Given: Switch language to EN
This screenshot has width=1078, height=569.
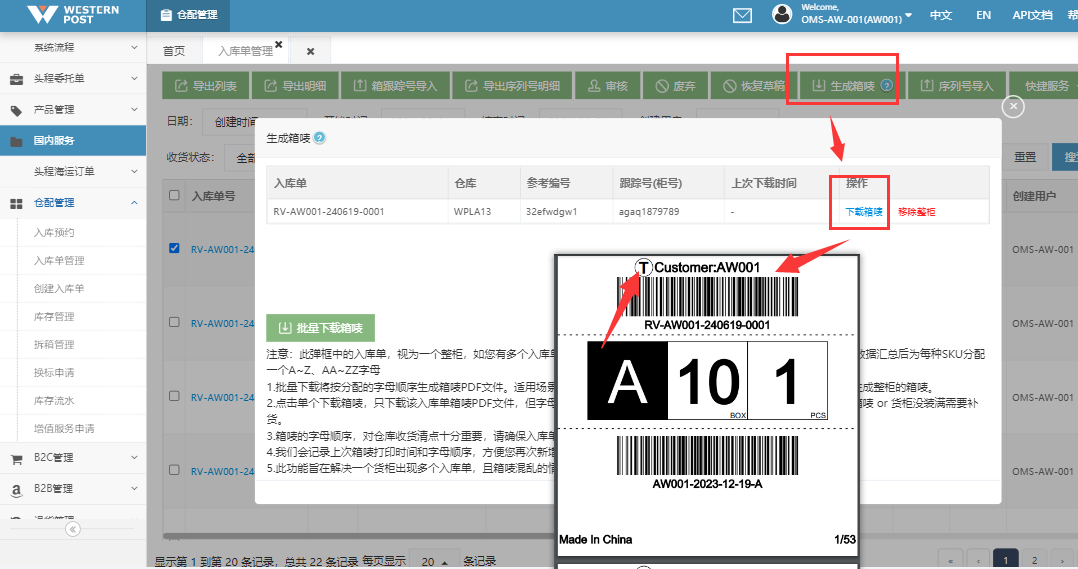Looking at the screenshot, I should [983, 15].
